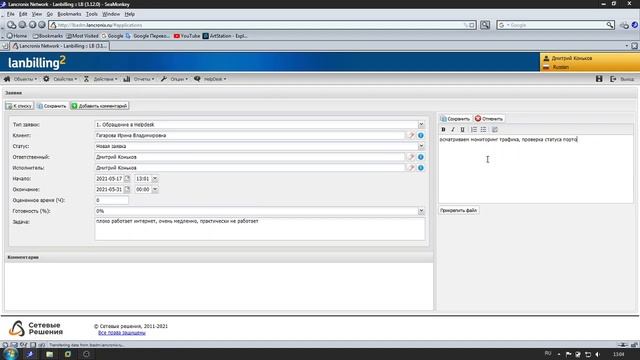Open the File menu

tap(11, 14)
